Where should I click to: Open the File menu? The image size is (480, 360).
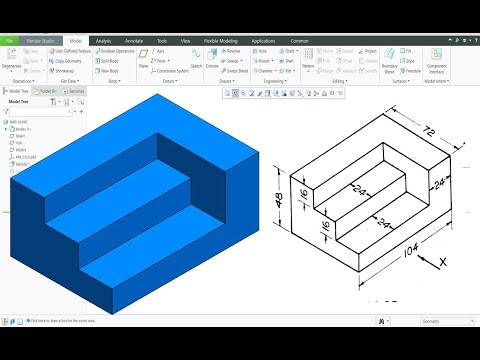pyautogui.click(x=9, y=41)
